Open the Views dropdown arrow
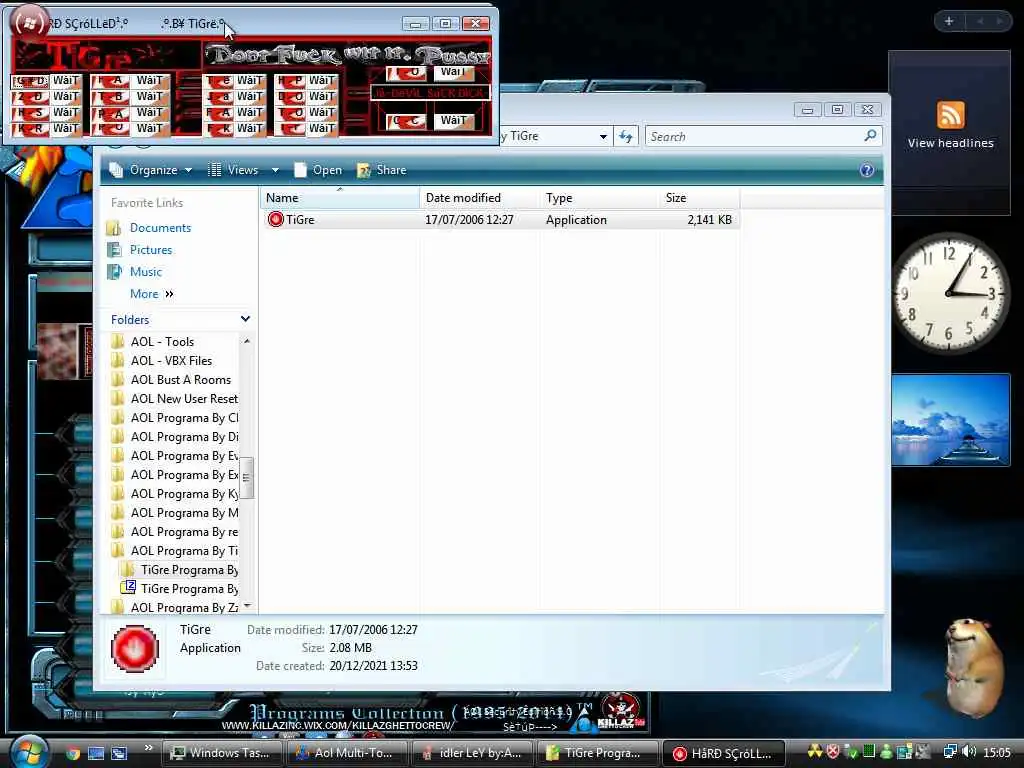Image resolution: width=1024 pixels, height=768 pixels. coord(275,170)
